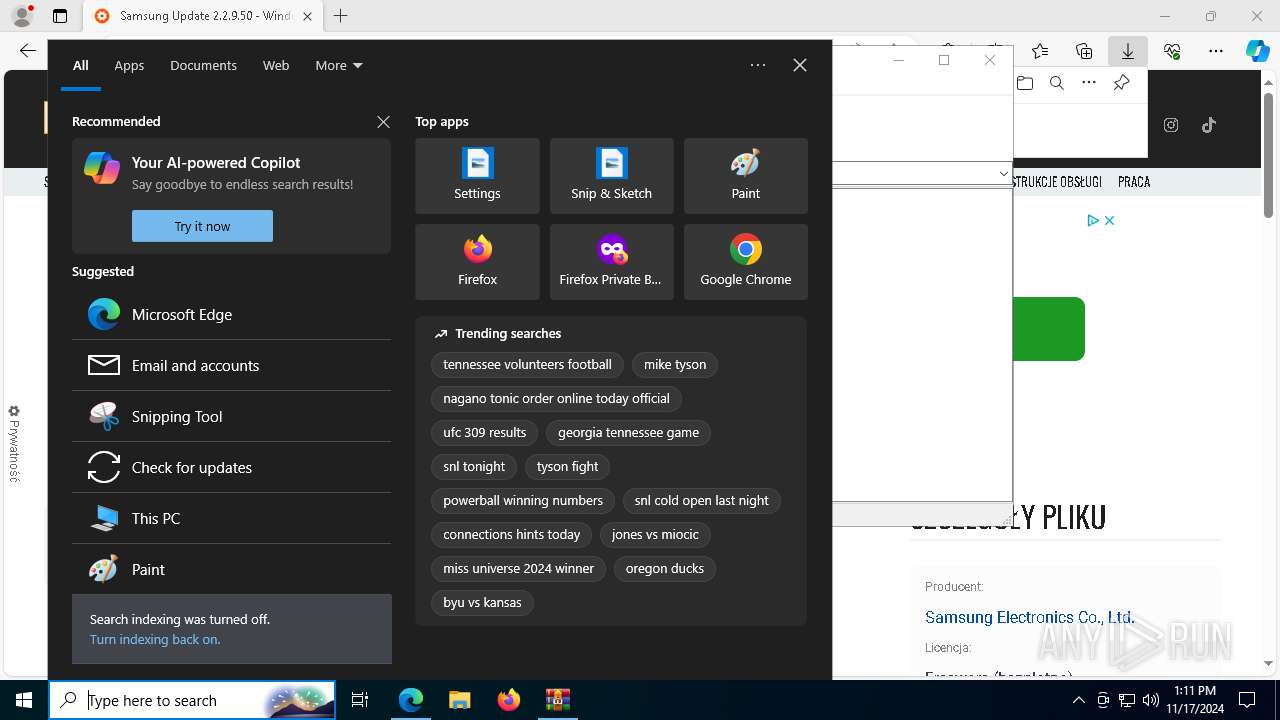Viewport: 1280px width, 720px height.
Task: Click Windows Start button
Action: [x=24, y=700]
